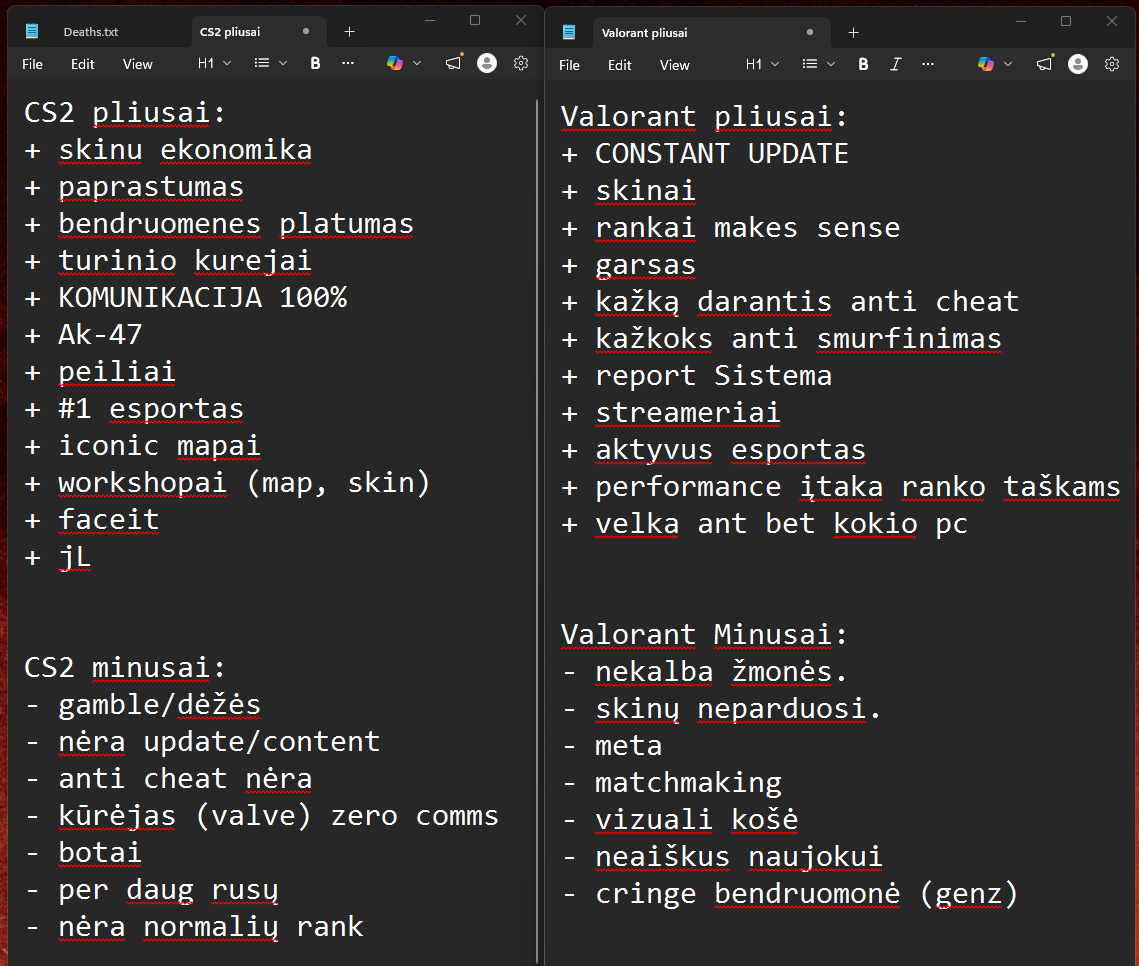Expand list chevron in right window
Screen dimensions: 1139x966
(x=831, y=64)
